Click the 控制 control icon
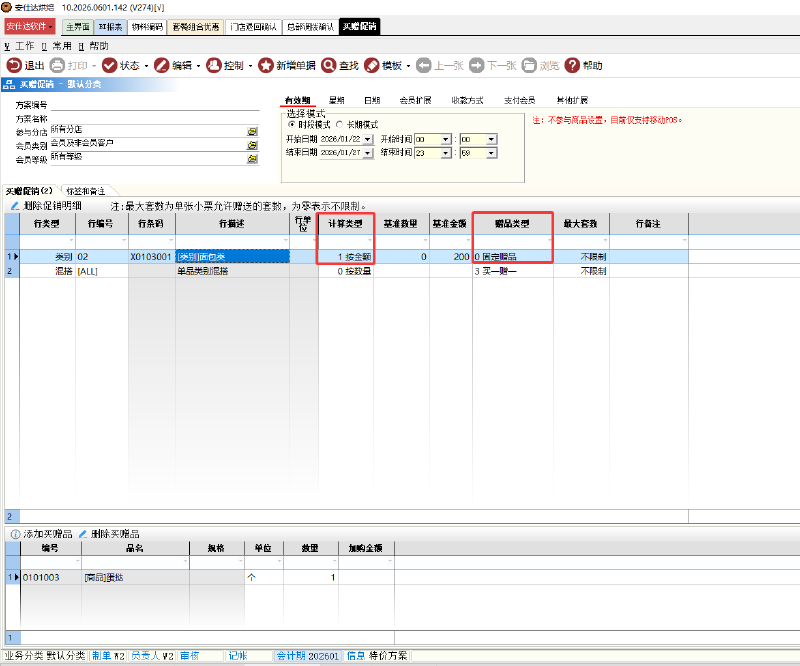 click(x=213, y=65)
